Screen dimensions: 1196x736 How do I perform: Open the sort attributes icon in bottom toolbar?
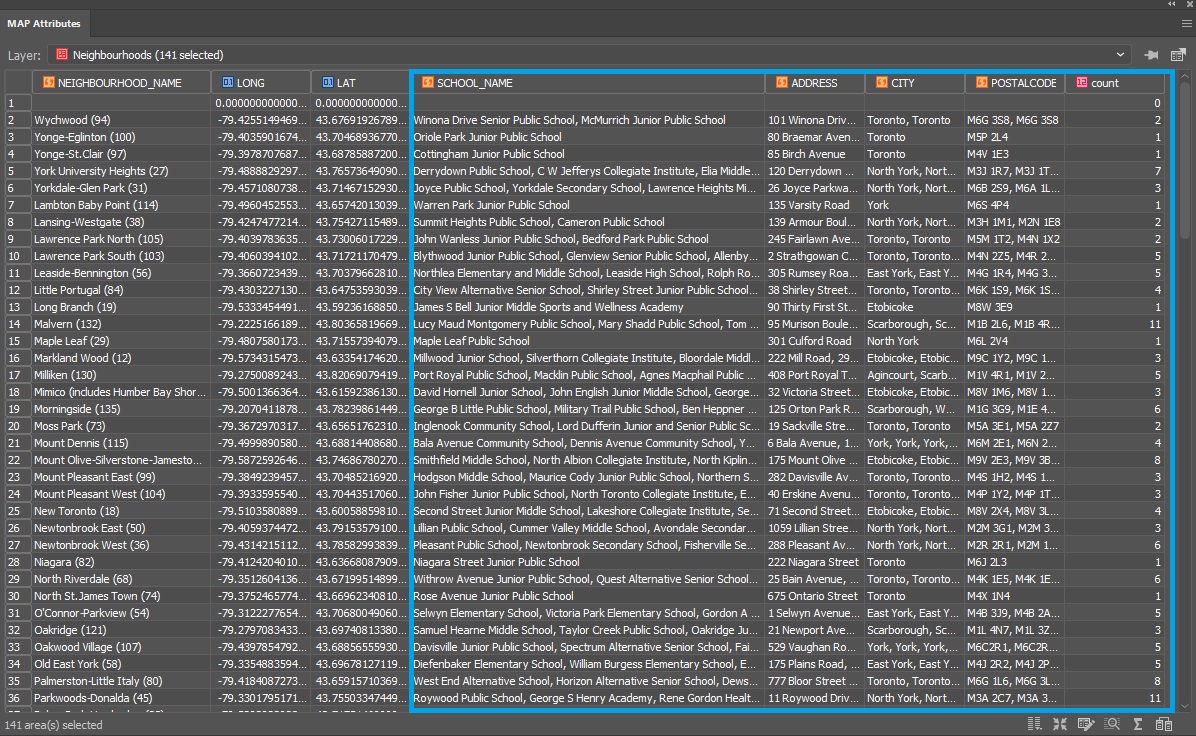1034,724
